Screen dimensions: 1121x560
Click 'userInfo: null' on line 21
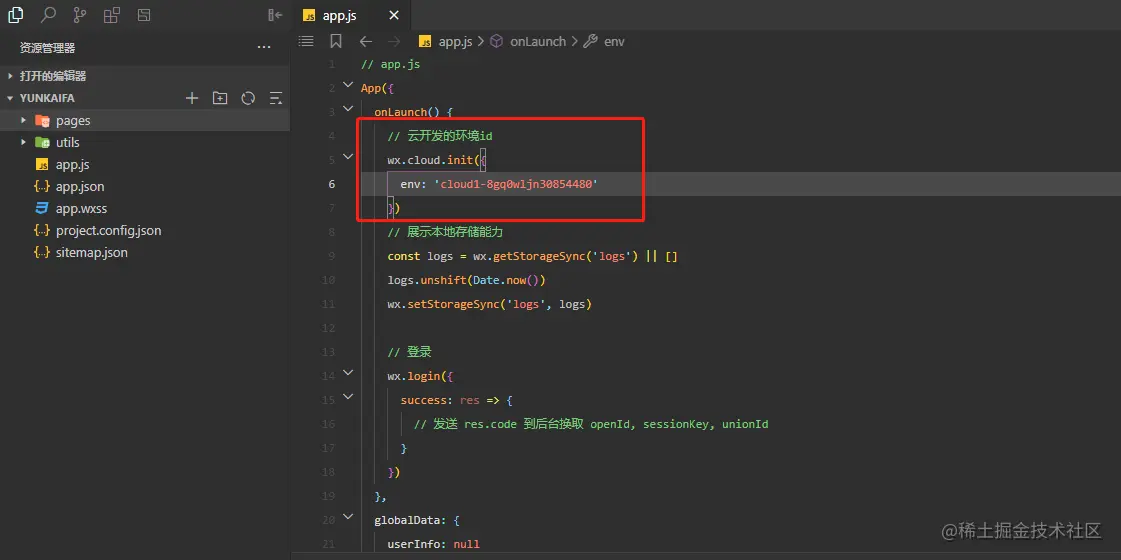coord(433,544)
